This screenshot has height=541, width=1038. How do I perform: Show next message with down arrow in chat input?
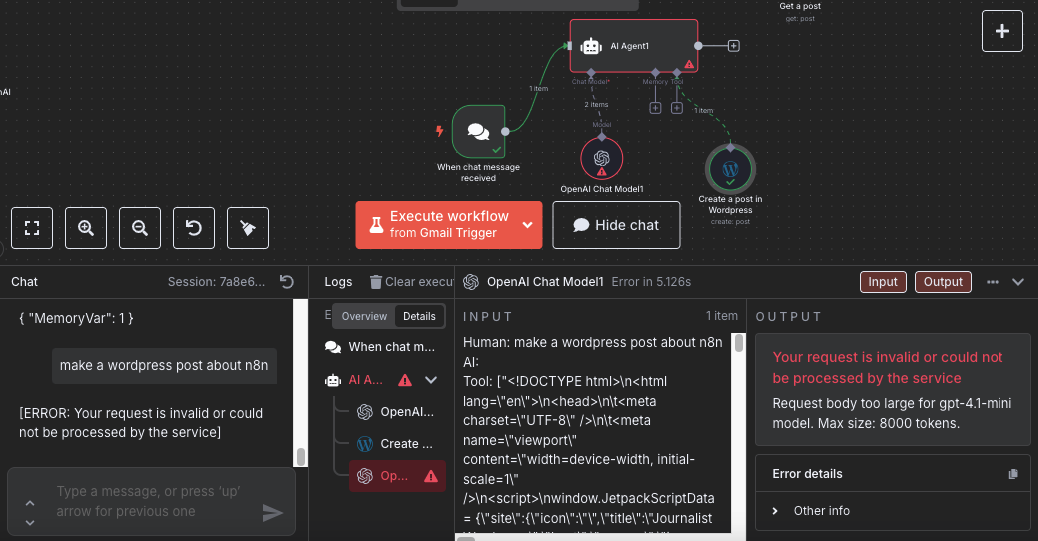point(30,522)
